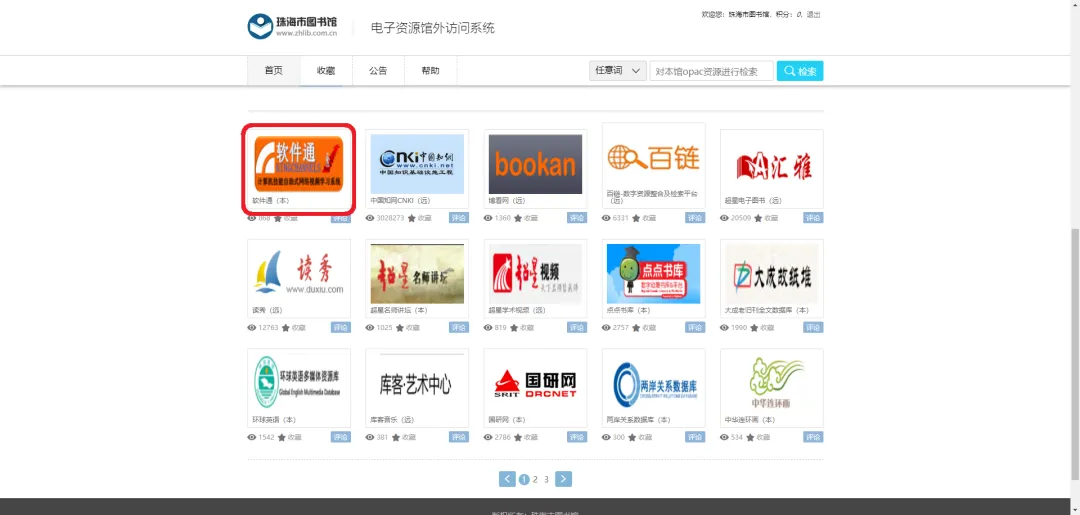This screenshot has width=1080, height=515.
Task: Open the 汇雅 thumbnail image
Action: [771, 164]
